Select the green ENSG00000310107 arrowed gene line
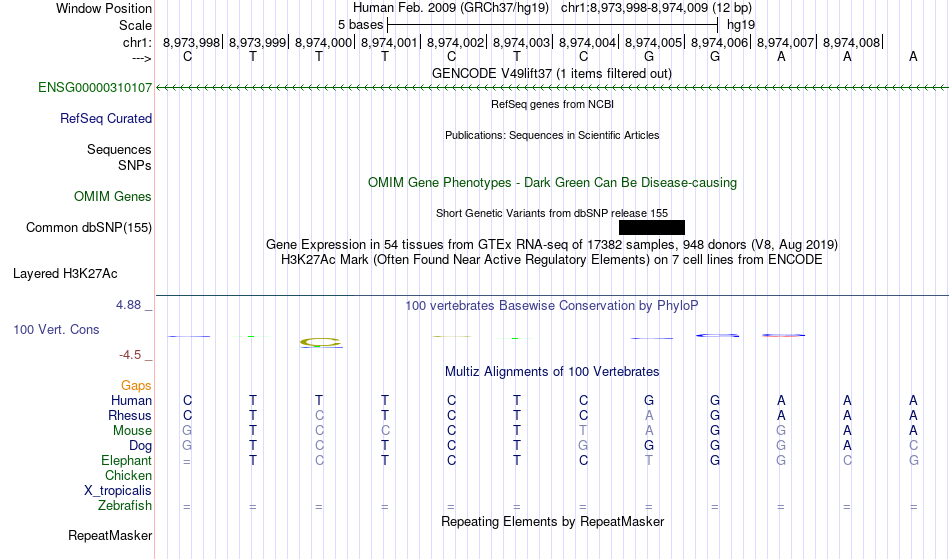The image size is (950, 559). (x=552, y=88)
